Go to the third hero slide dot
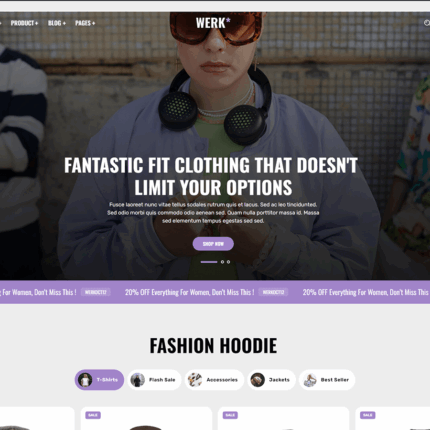The width and height of the screenshot is (430, 430). click(228, 262)
